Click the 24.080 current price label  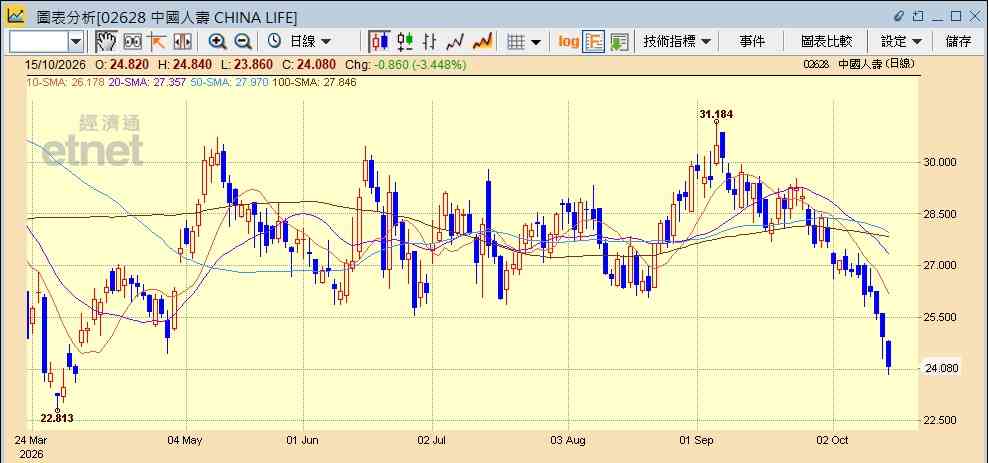point(942,368)
